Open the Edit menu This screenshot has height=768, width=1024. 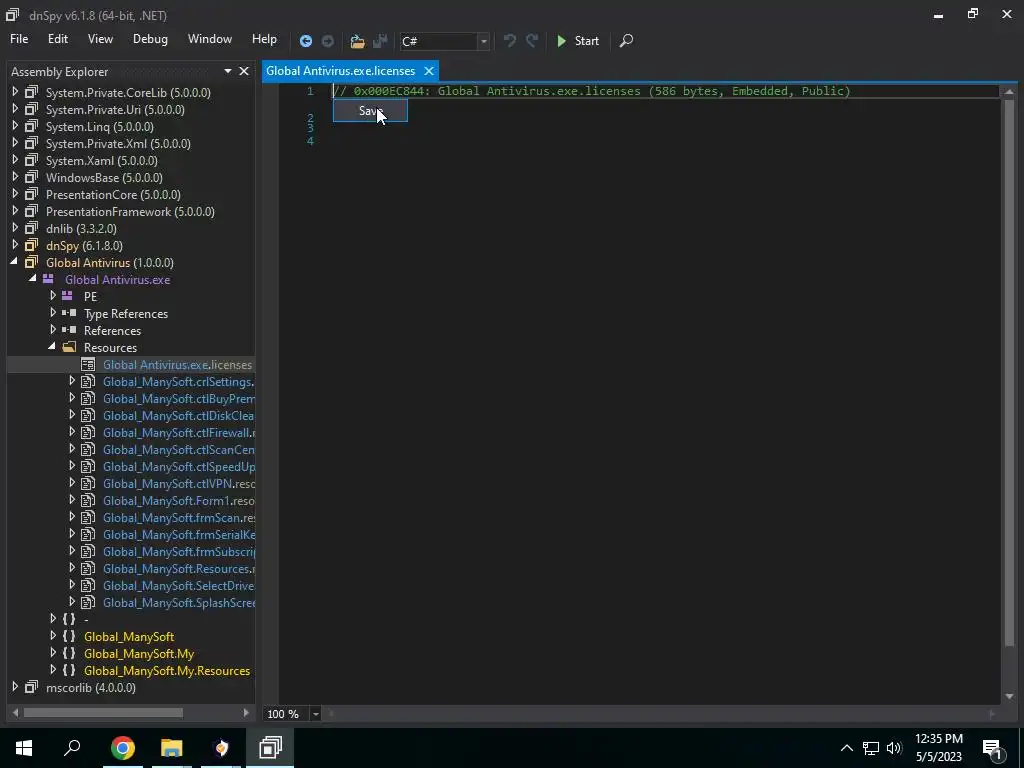pos(57,39)
